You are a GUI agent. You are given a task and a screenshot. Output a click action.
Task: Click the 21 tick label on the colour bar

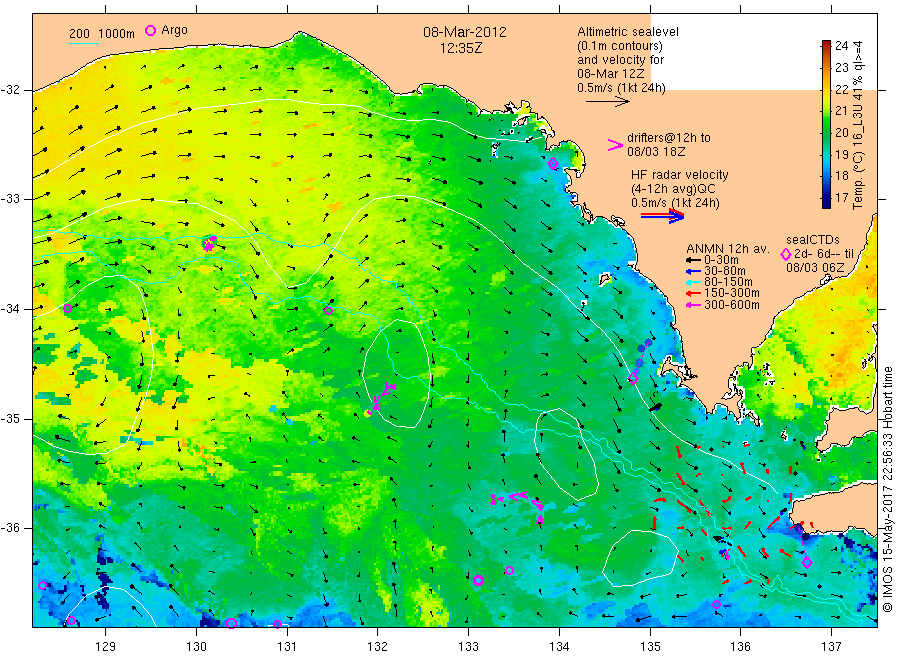pyautogui.click(x=841, y=111)
